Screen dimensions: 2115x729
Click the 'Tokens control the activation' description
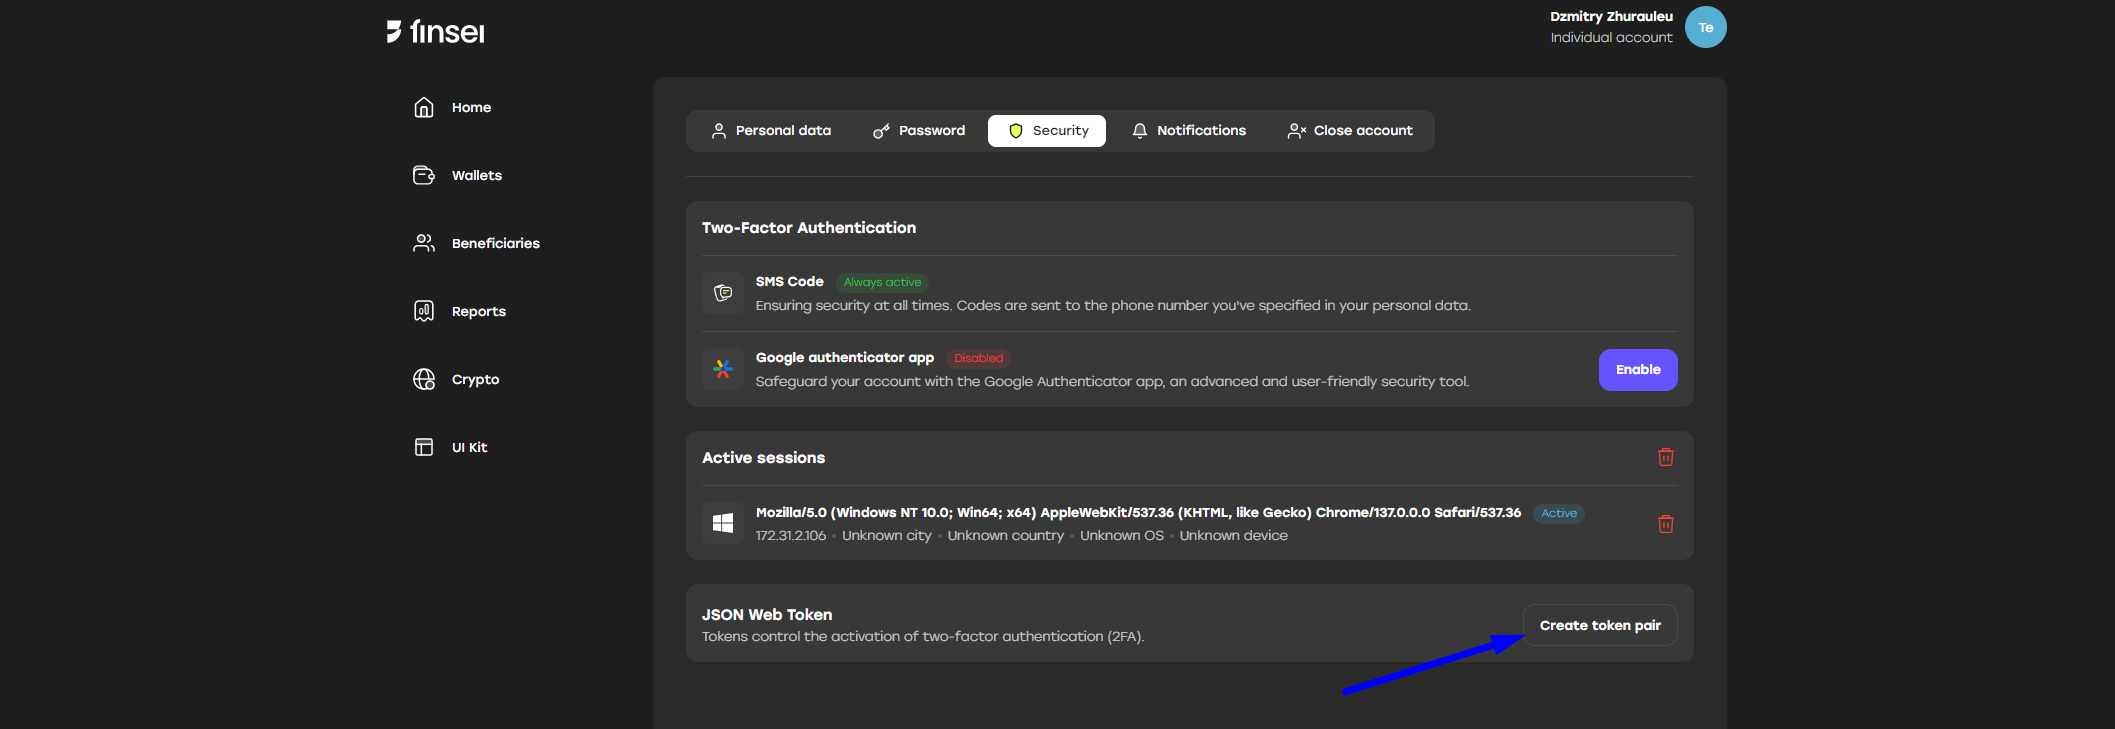pyautogui.click(x=922, y=637)
